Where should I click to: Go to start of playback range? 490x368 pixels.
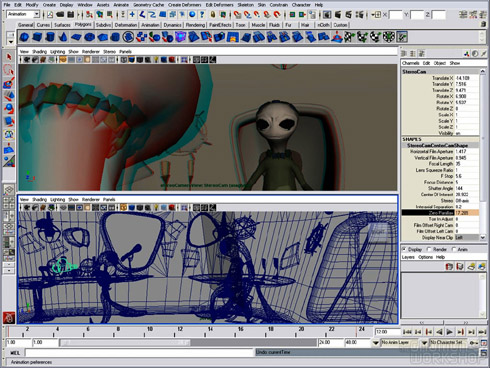pyautogui.click(x=407, y=332)
